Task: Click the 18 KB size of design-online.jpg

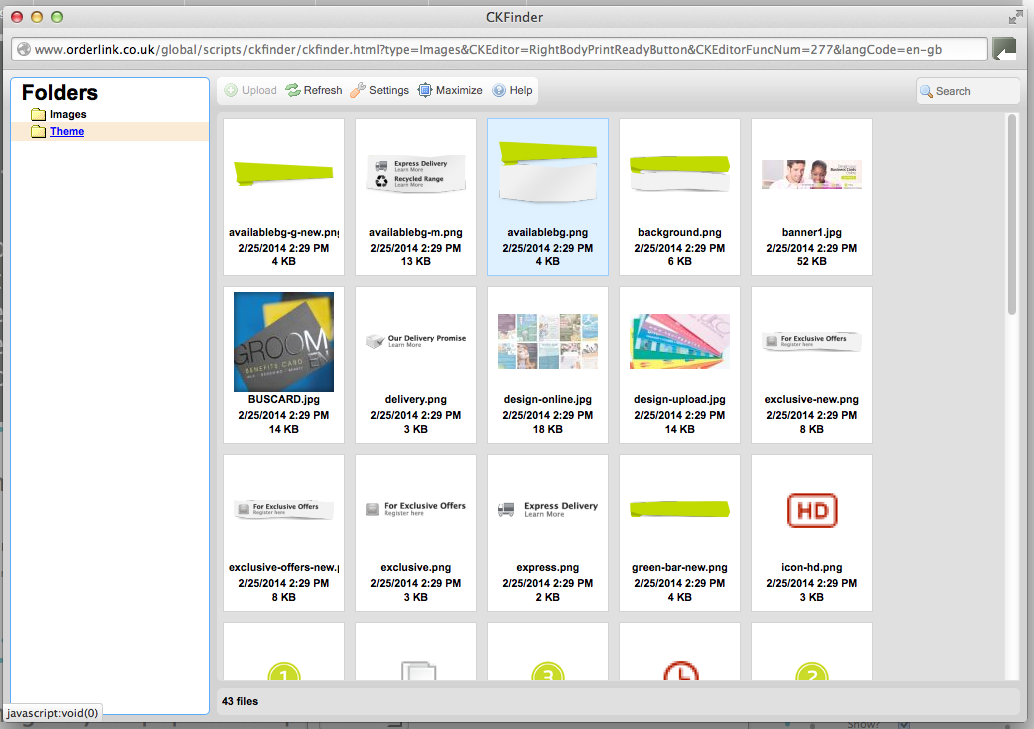Action: click(547, 429)
